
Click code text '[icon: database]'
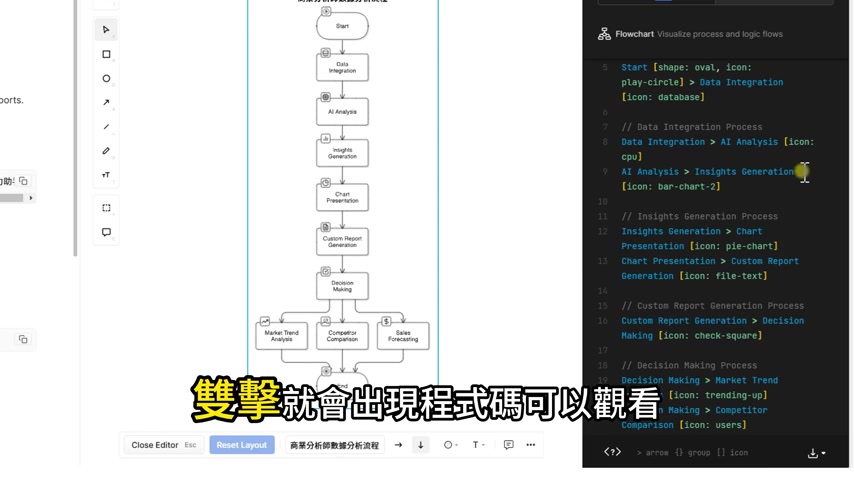663,97
